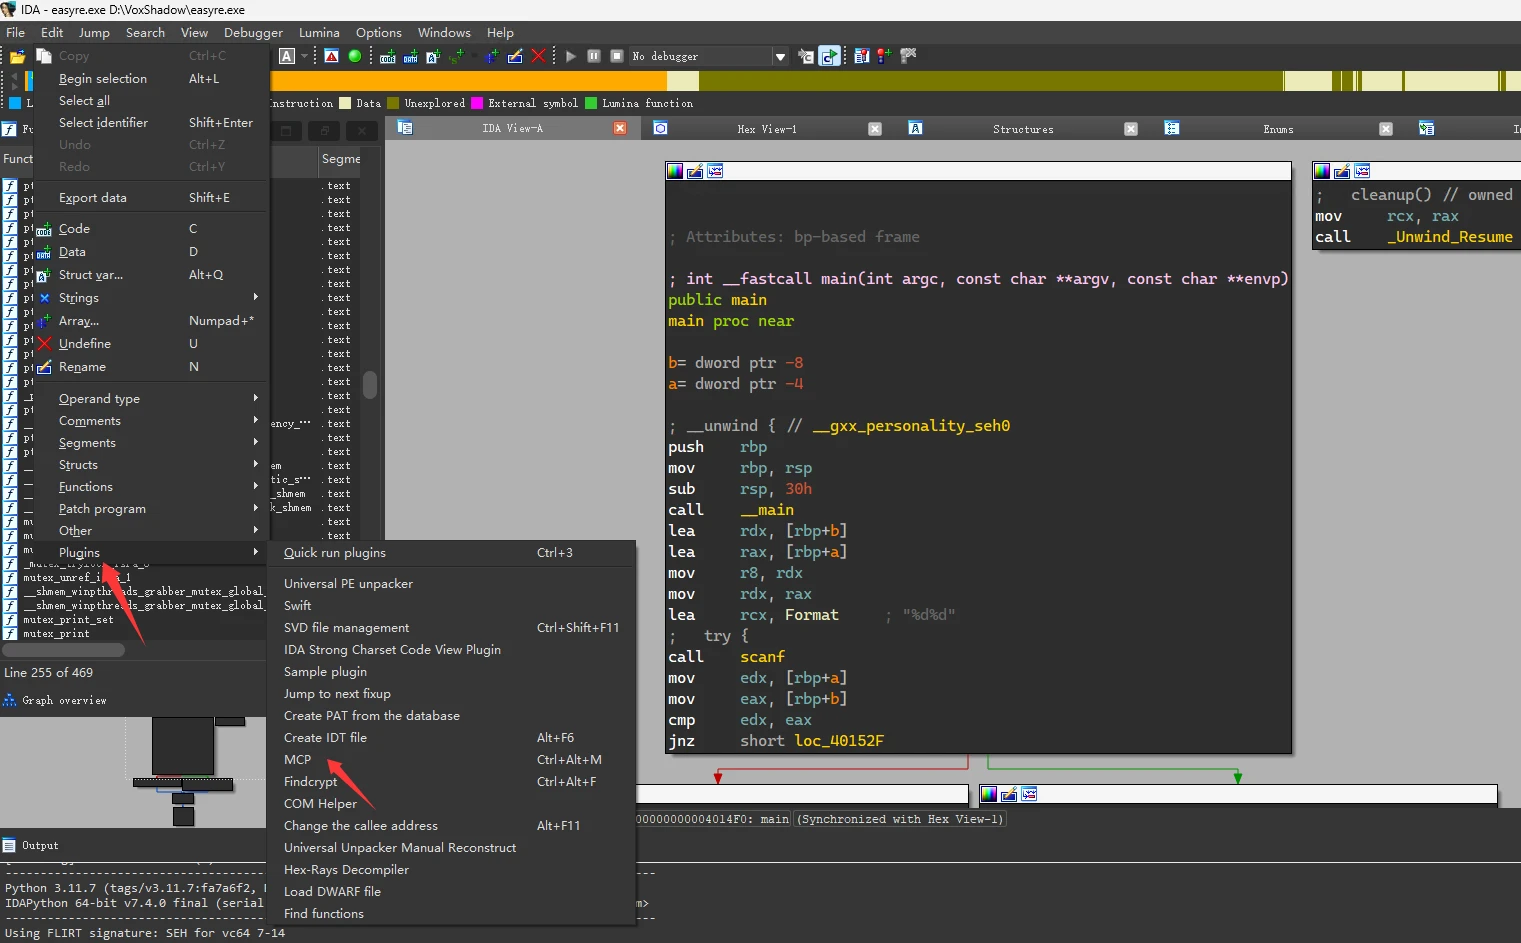This screenshot has height=943, width=1521.
Task: Click the add breakpoint traffic-light icon
Action: tap(884, 56)
